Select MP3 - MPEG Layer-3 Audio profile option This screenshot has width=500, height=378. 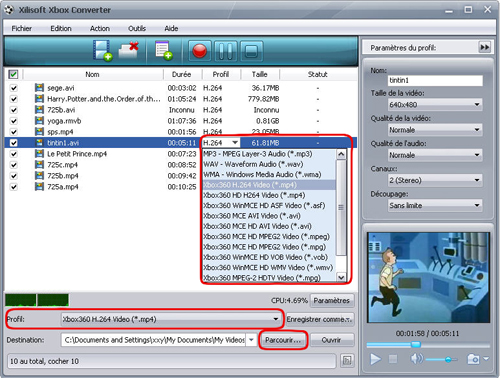click(269, 154)
